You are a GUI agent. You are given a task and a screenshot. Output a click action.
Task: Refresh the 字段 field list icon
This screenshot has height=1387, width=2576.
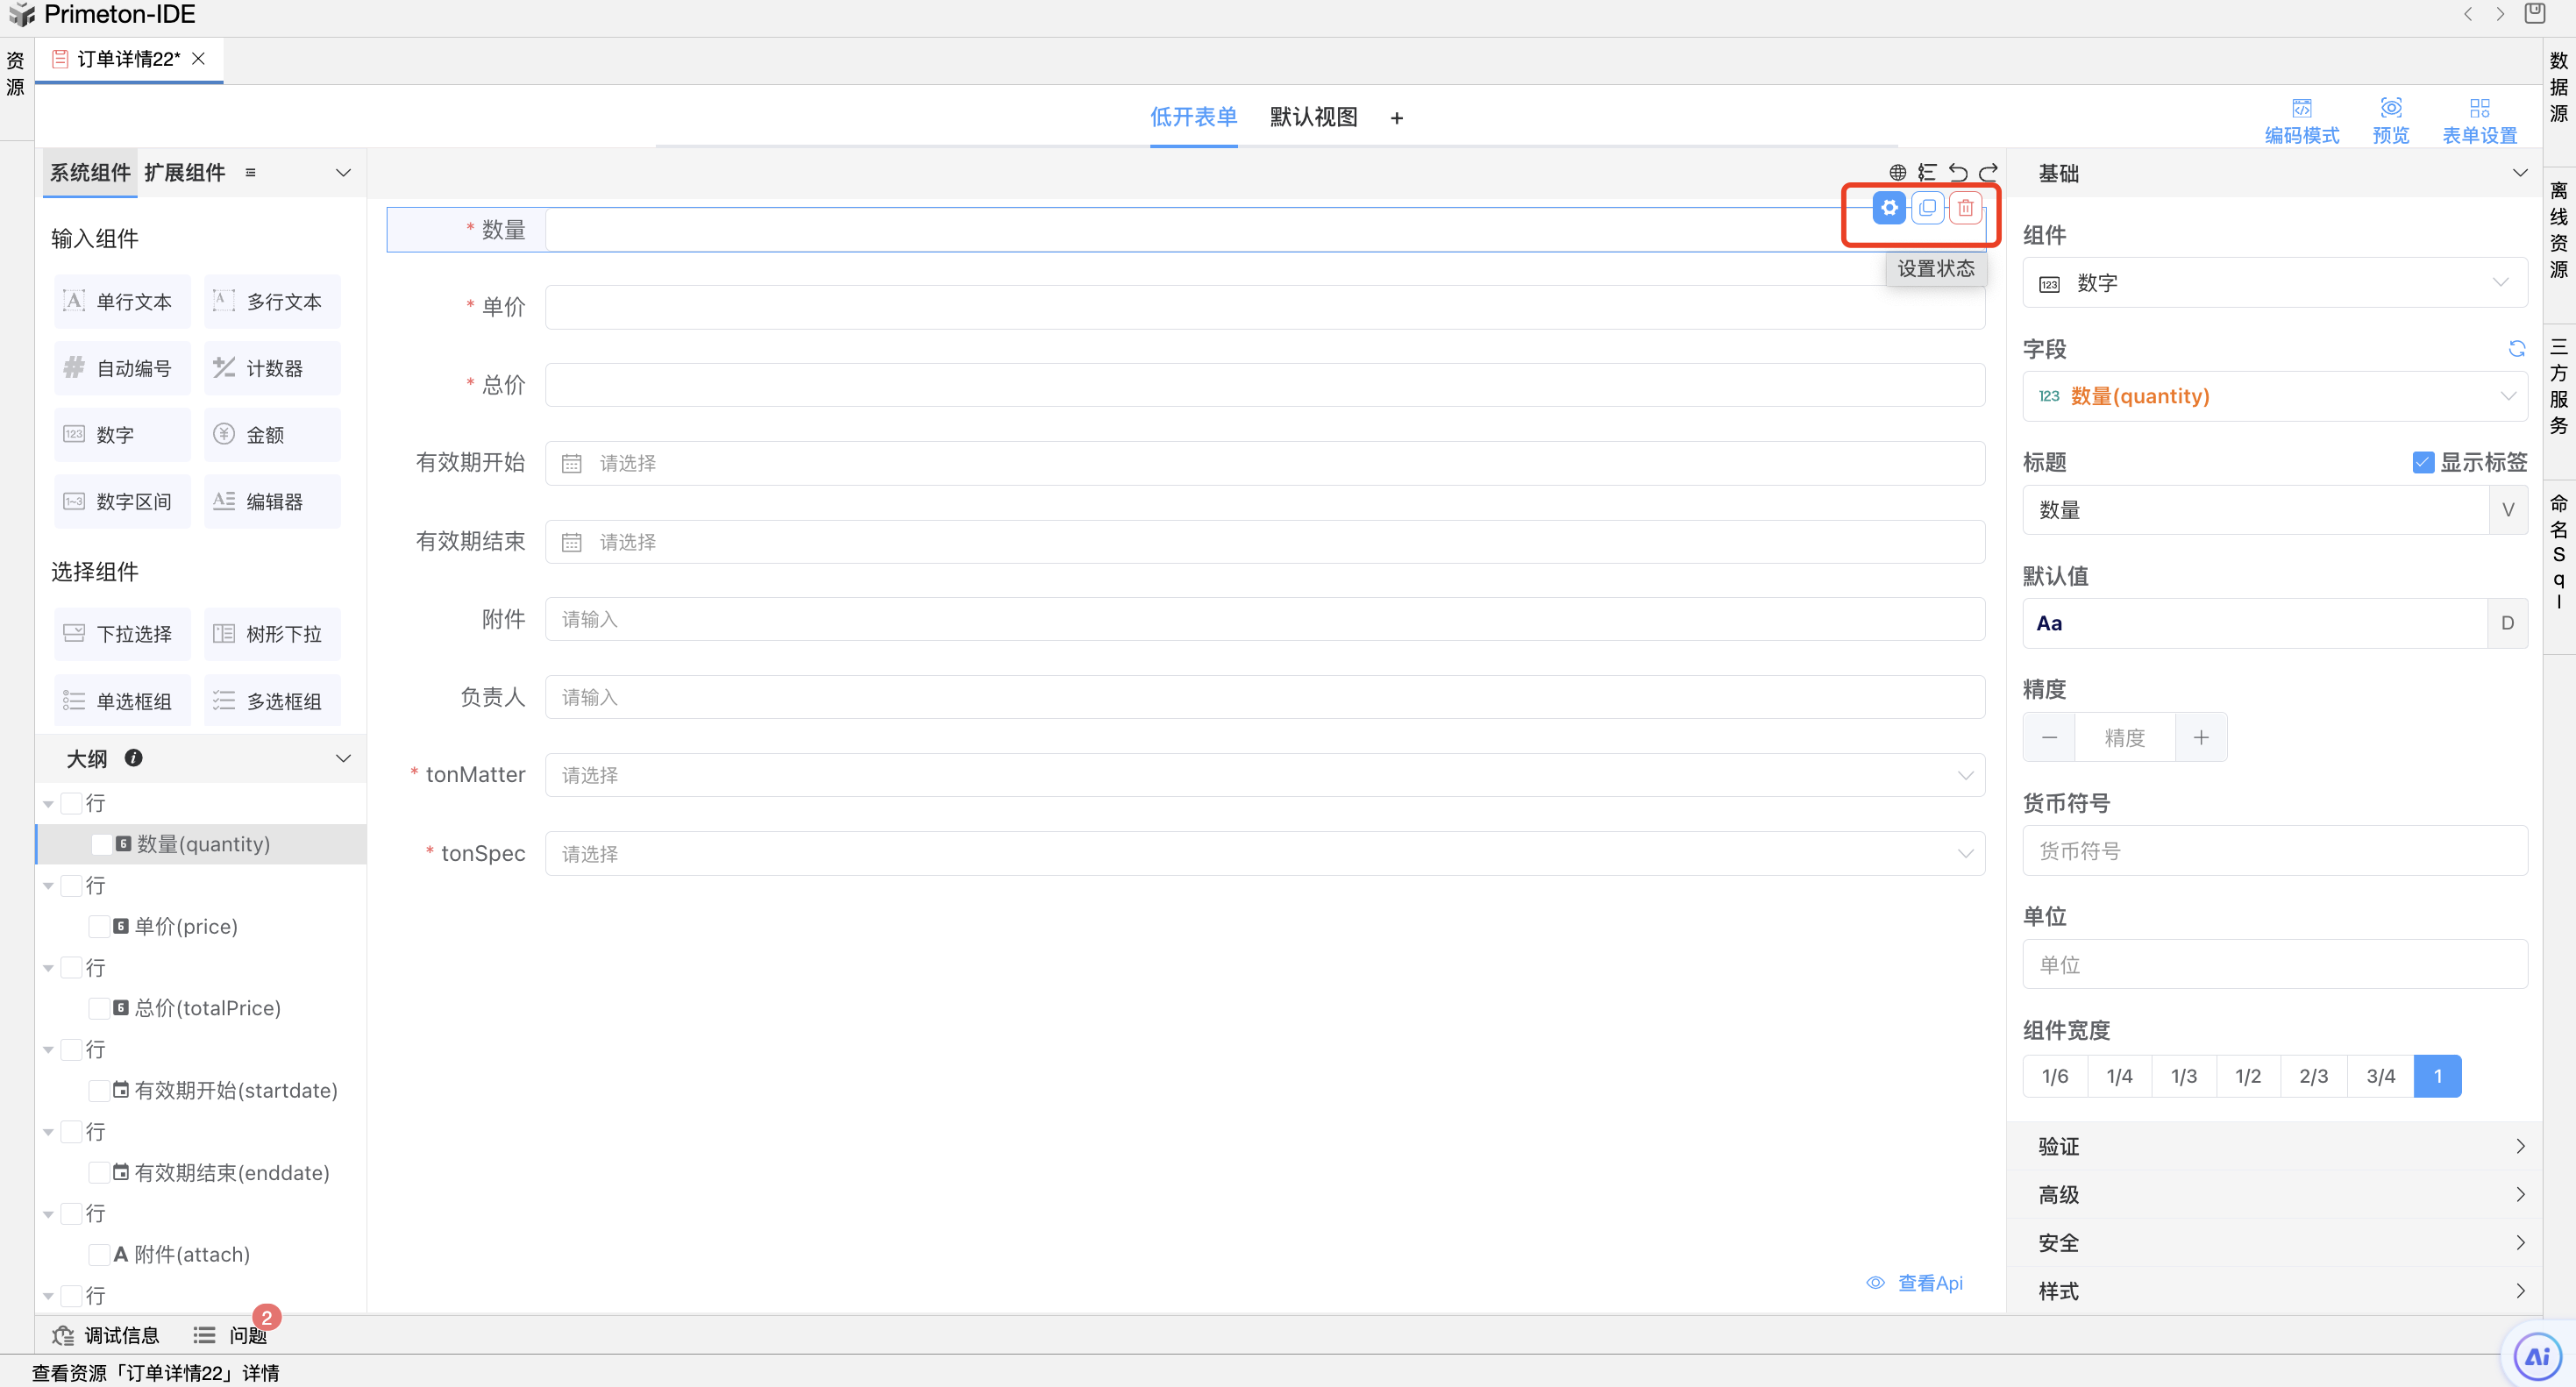[2516, 349]
